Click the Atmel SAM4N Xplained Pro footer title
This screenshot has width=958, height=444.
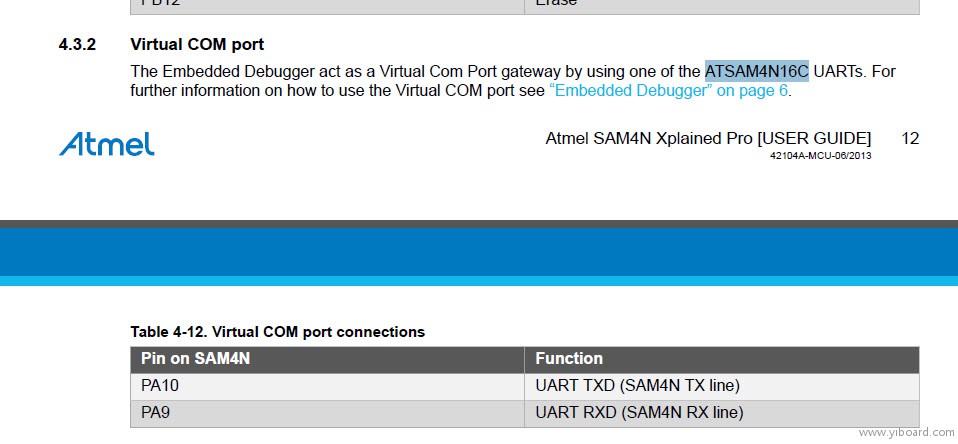(x=708, y=139)
